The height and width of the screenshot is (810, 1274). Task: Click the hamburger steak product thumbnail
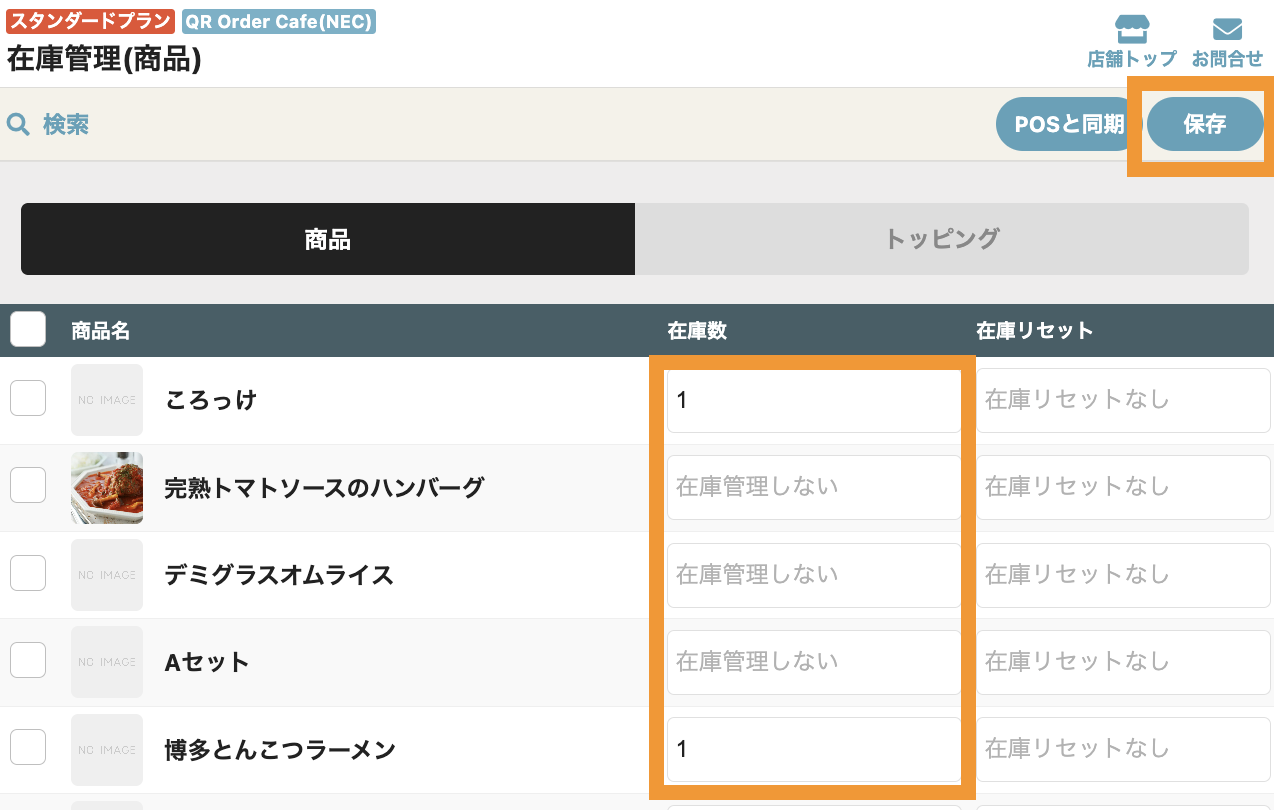tap(107, 488)
